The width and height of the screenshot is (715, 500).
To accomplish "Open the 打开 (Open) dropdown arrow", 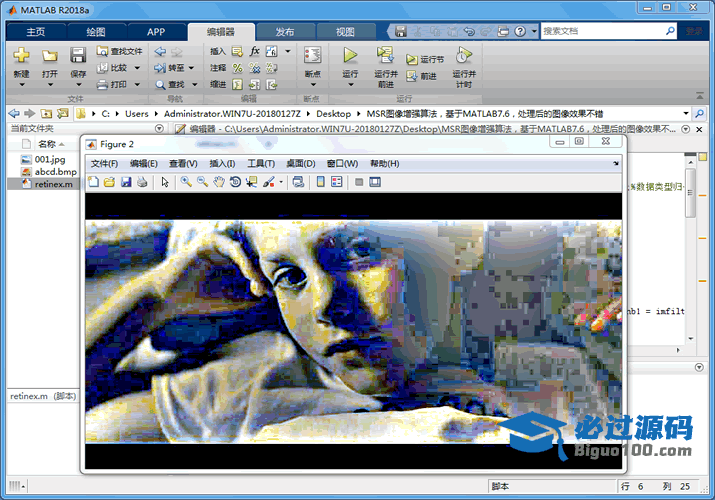I will point(50,85).
